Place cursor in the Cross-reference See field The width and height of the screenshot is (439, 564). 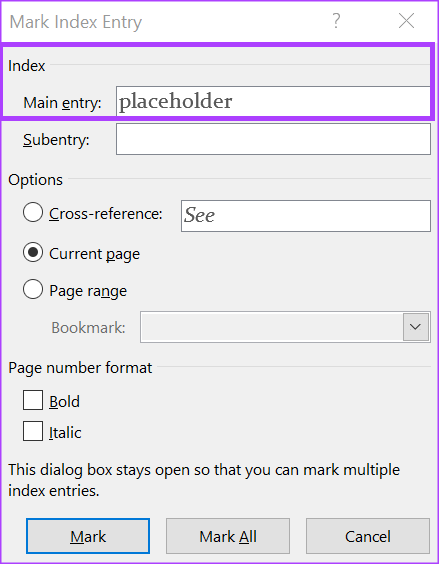pyautogui.click(x=306, y=216)
